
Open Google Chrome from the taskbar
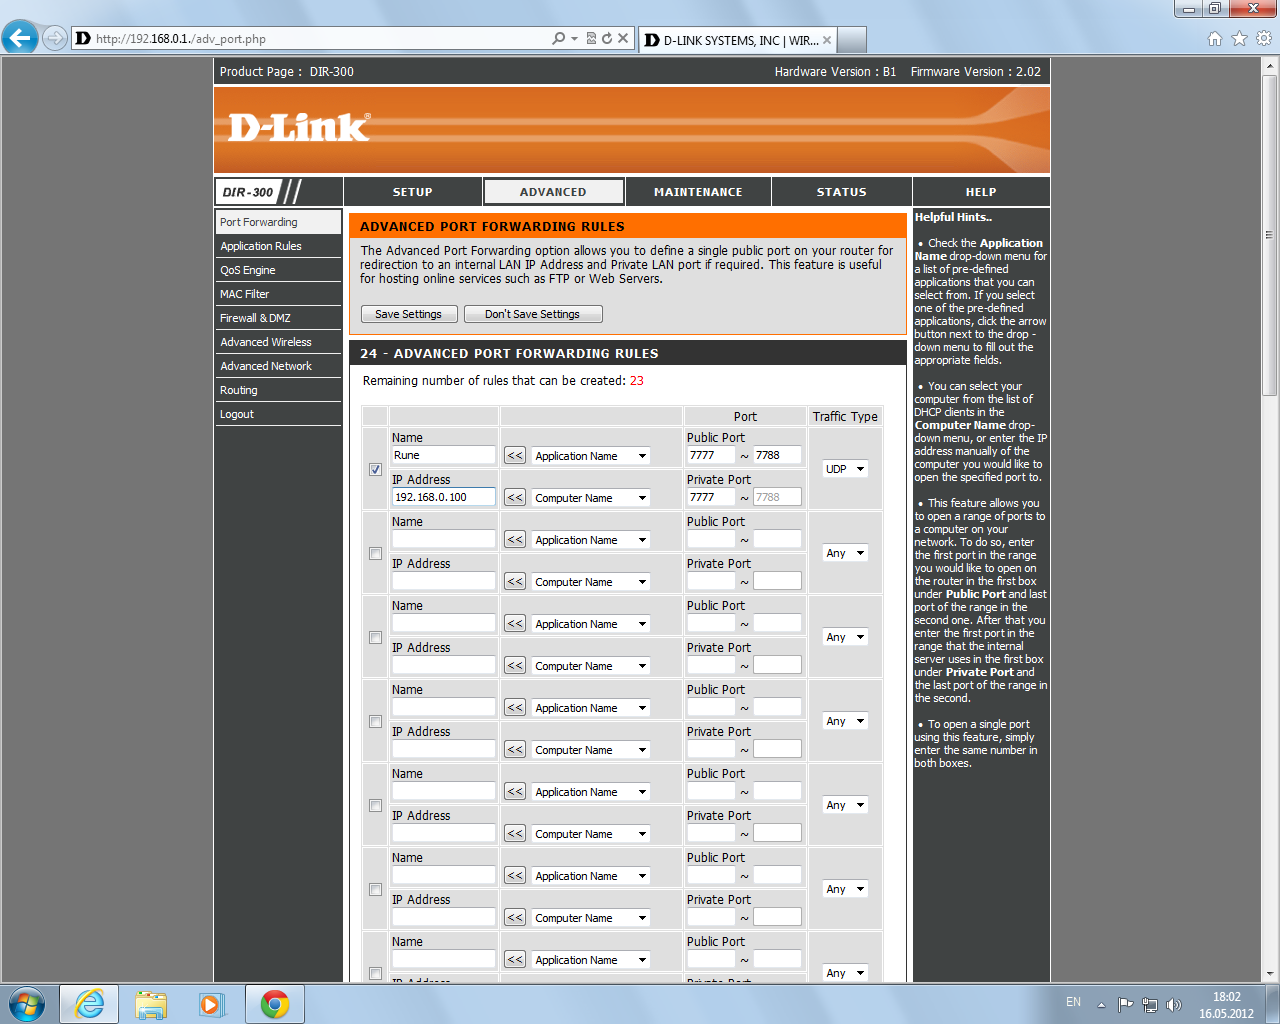pos(275,1004)
